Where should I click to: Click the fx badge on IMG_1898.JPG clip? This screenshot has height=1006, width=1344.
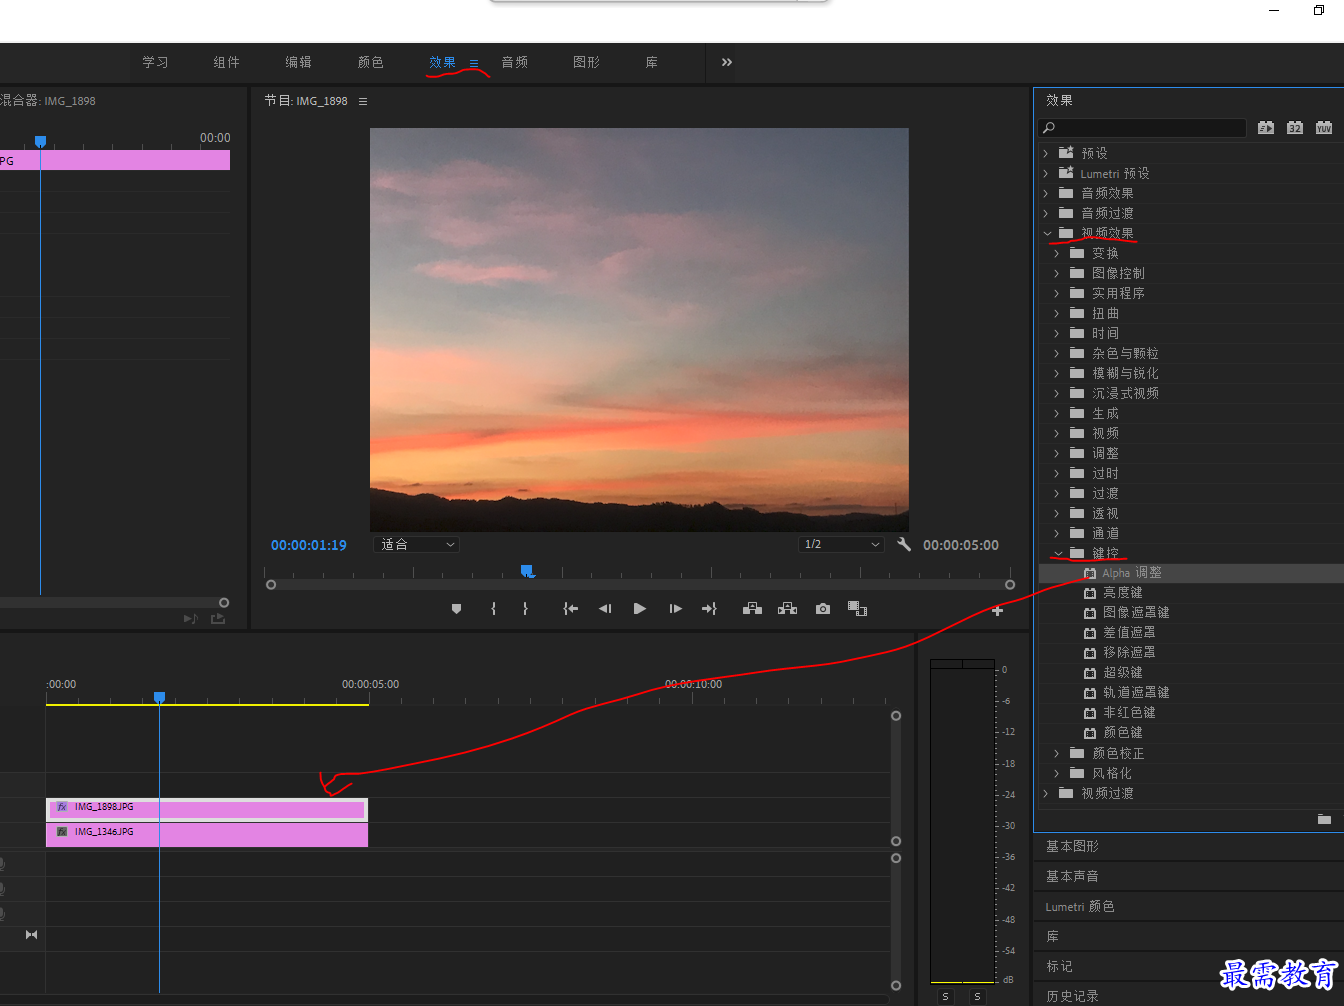[x=62, y=807]
